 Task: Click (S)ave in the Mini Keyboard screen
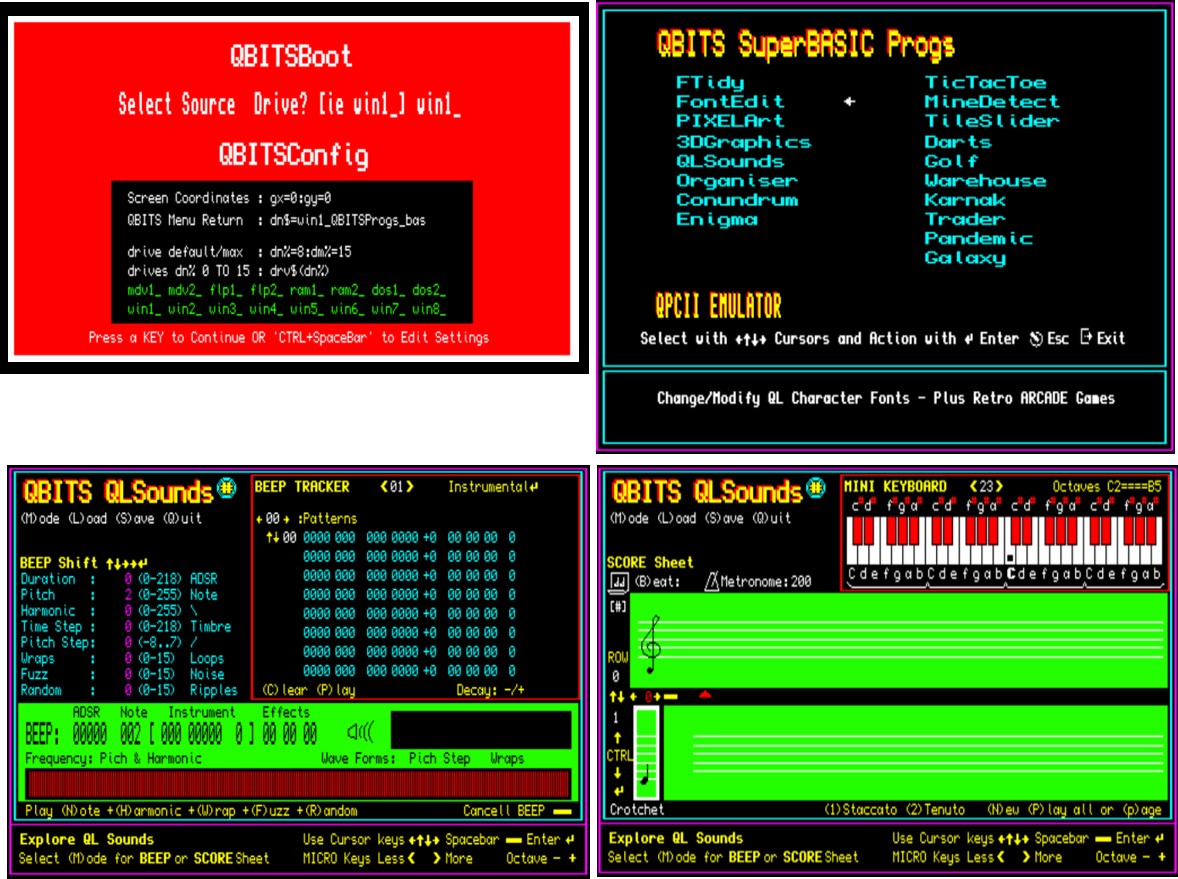pos(725,518)
